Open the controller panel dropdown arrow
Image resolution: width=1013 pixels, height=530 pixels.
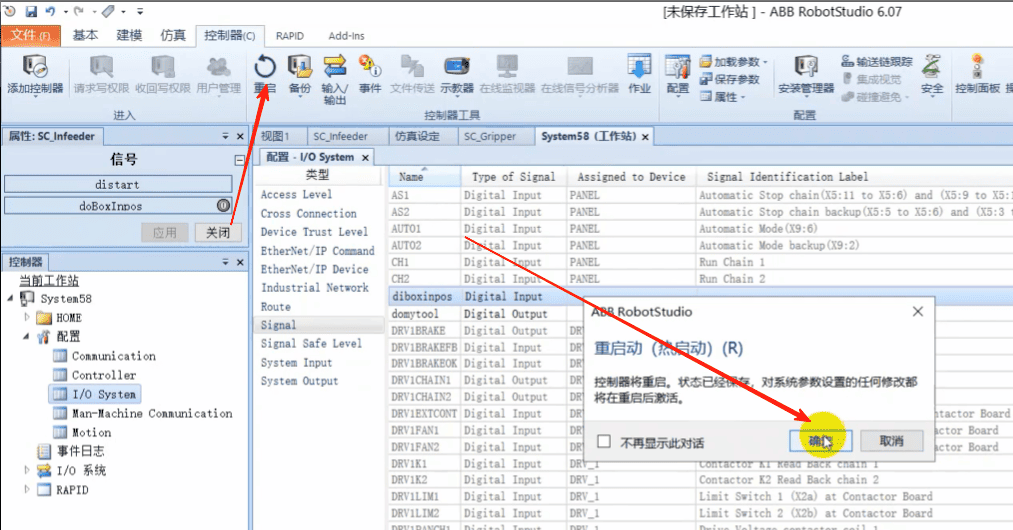tap(225, 262)
